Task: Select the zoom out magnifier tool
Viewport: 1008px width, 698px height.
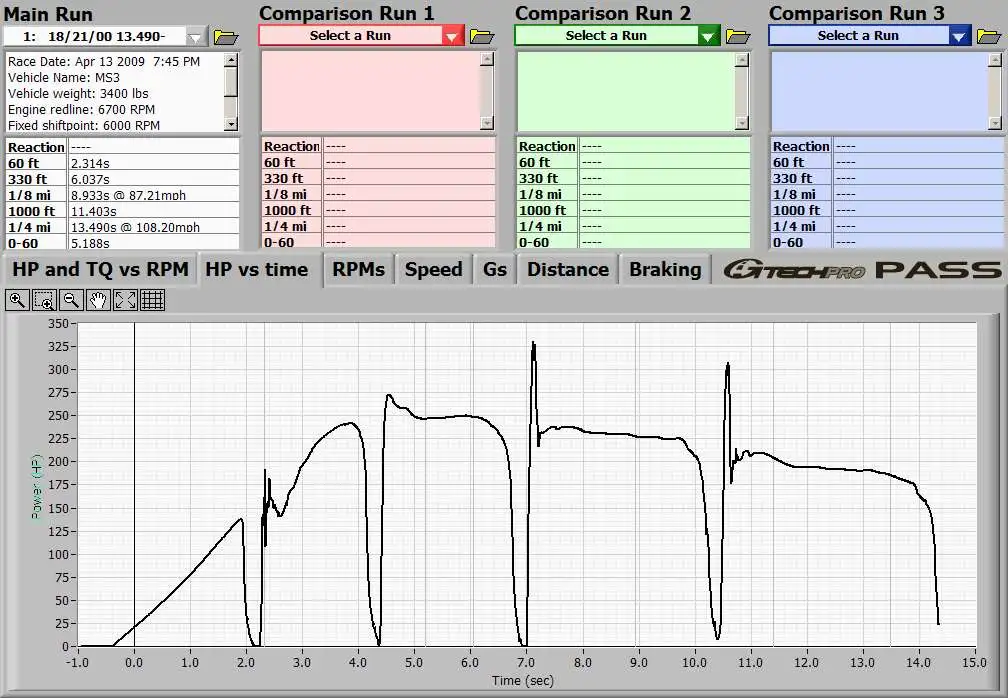Action: pos(71,300)
